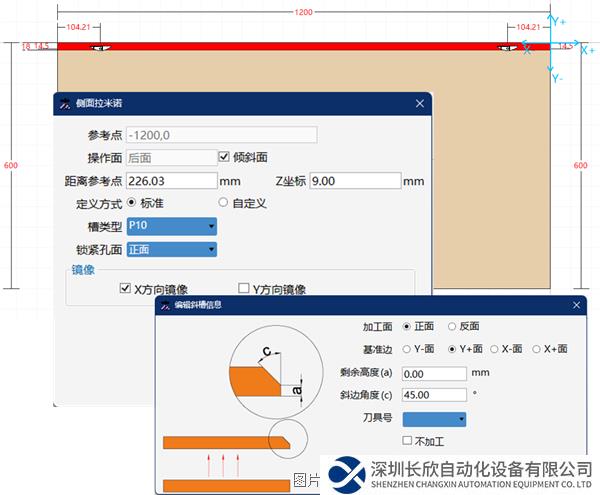Screen dimensions: 600x495
Task: Choose X+面 as reference edge
Action: (537, 349)
